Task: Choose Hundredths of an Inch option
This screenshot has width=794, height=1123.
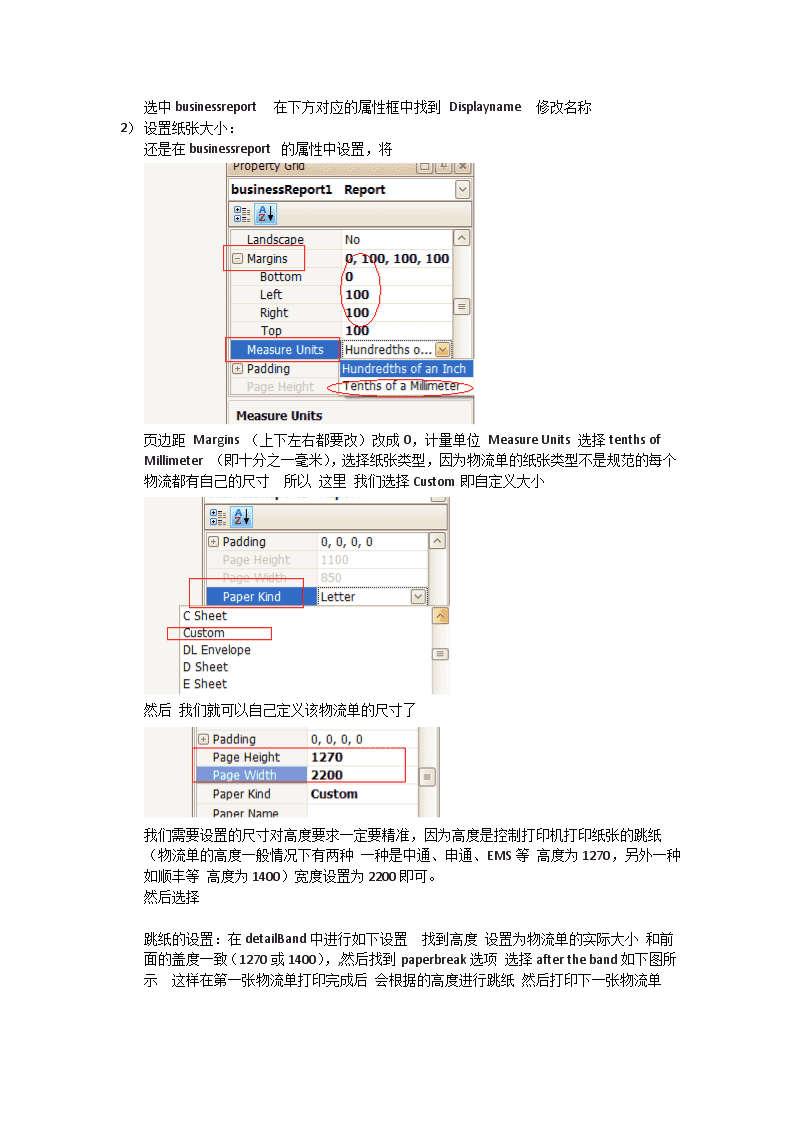Action: pyautogui.click(x=406, y=368)
